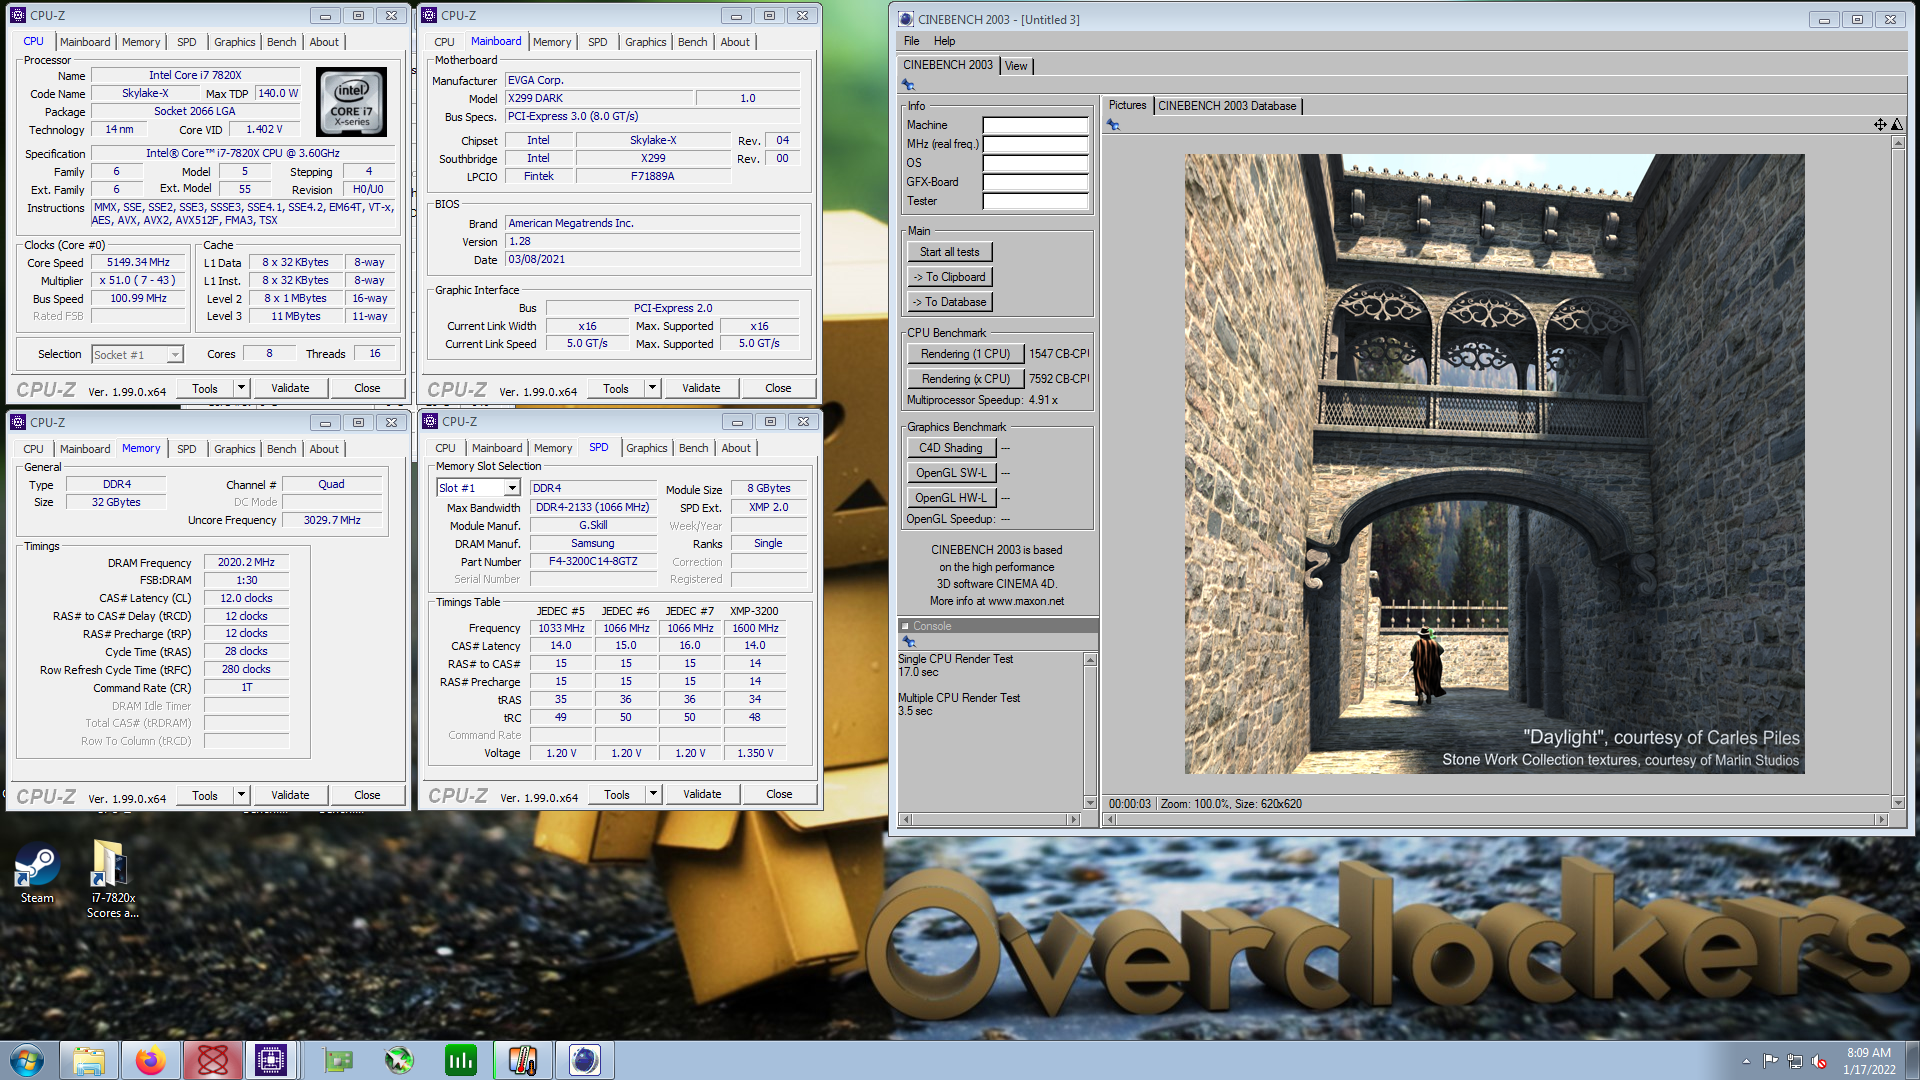The image size is (1920, 1080).
Task: Launch Firefox from the taskbar
Action: pyautogui.click(x=151, y=1060)
